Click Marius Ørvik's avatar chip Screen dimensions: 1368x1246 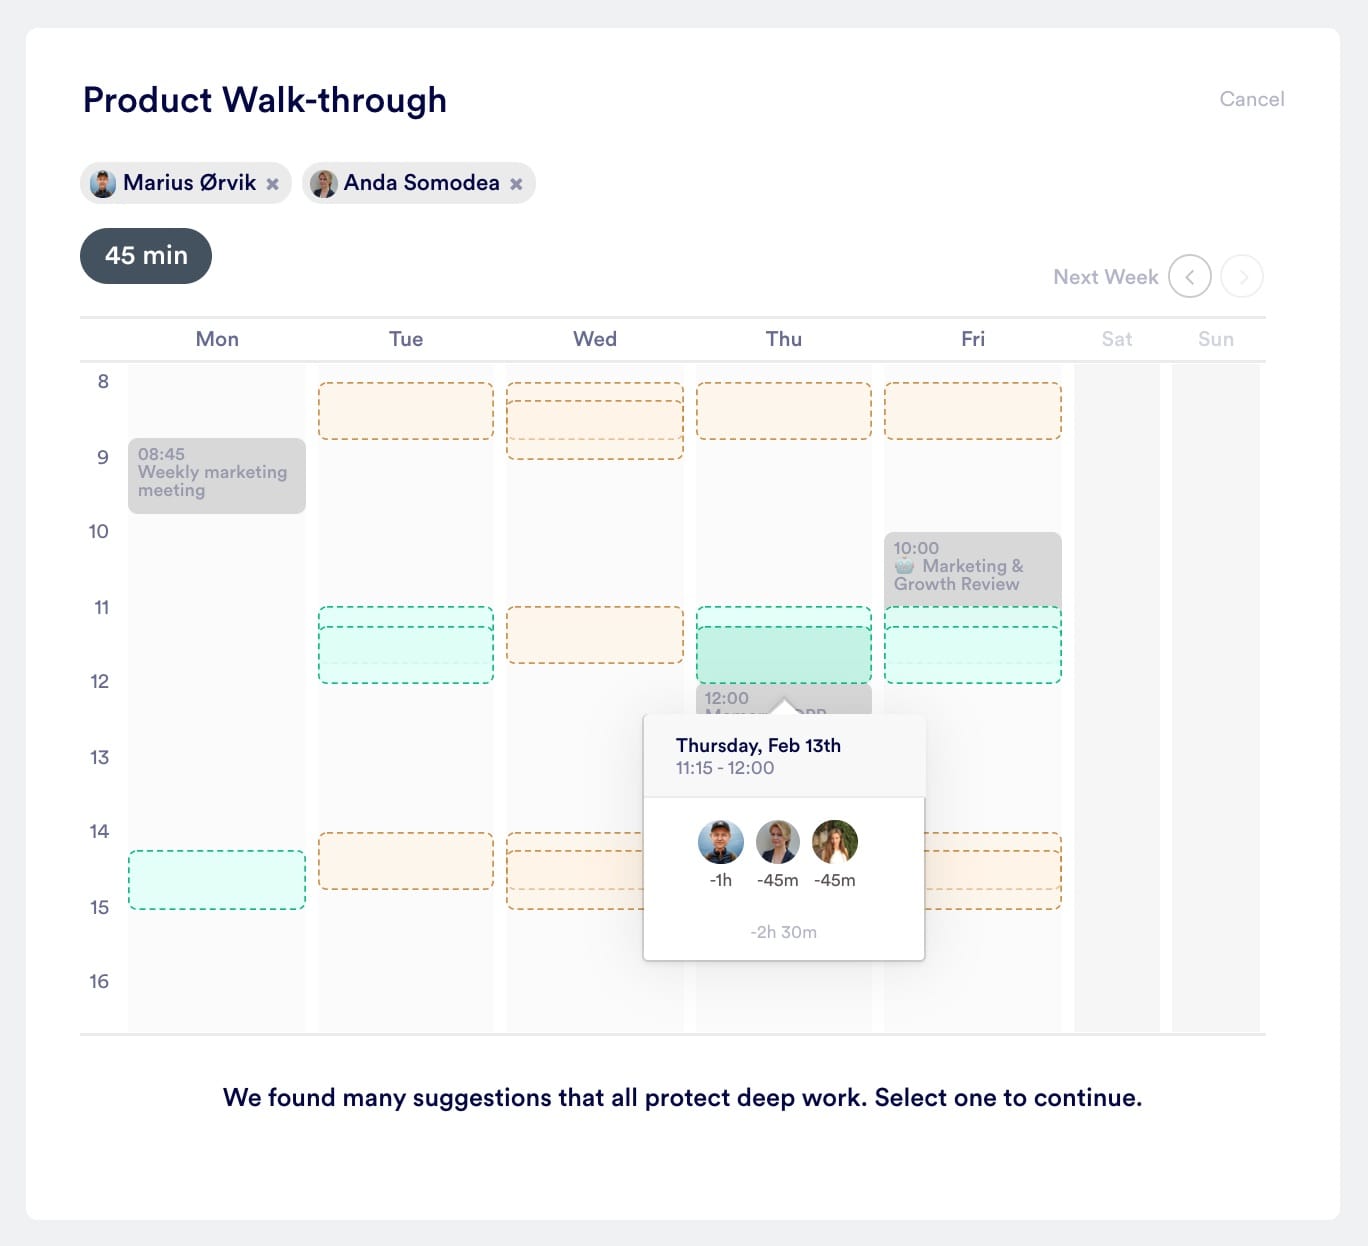(103, 184)
